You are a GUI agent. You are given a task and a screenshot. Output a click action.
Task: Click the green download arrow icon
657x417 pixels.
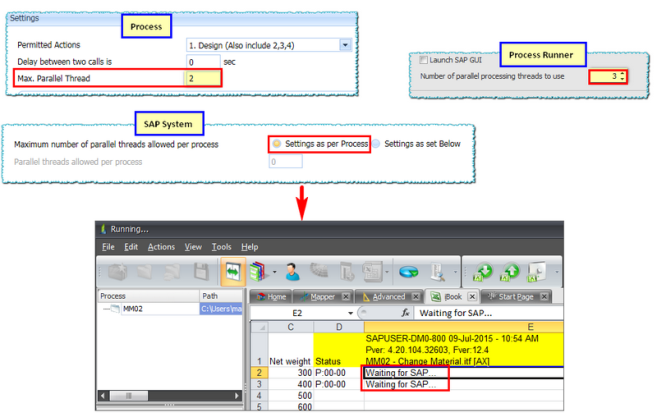pos(484,272)
